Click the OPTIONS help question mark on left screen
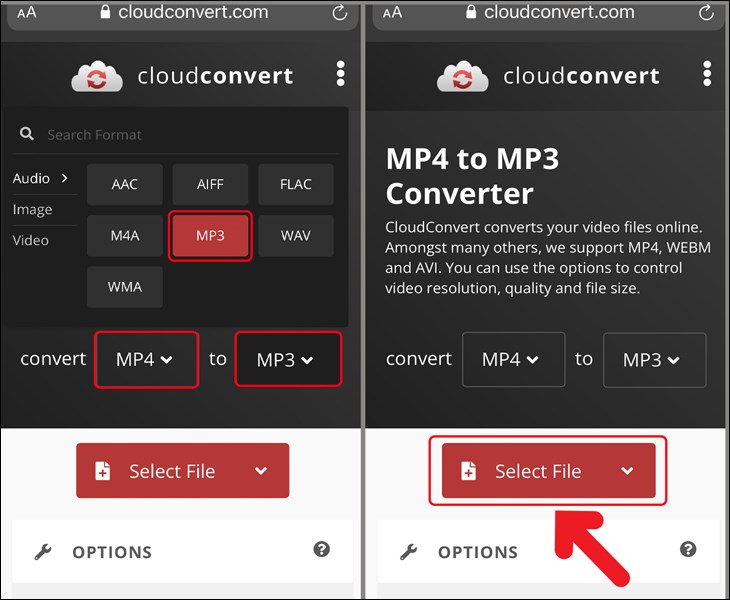This screenshot has width=730, height=600. click(x=322, y=549)
